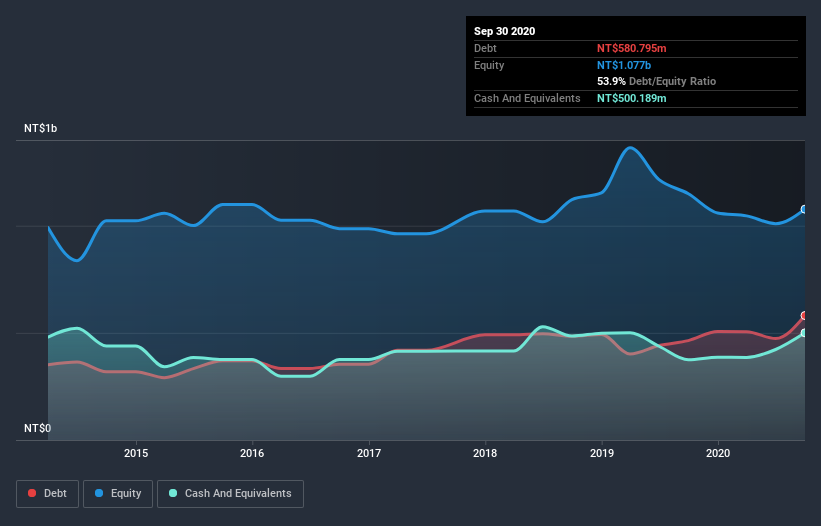The image size is (821, 526).
Task: Select the red Debt endpoint marker
Action: 804,316
